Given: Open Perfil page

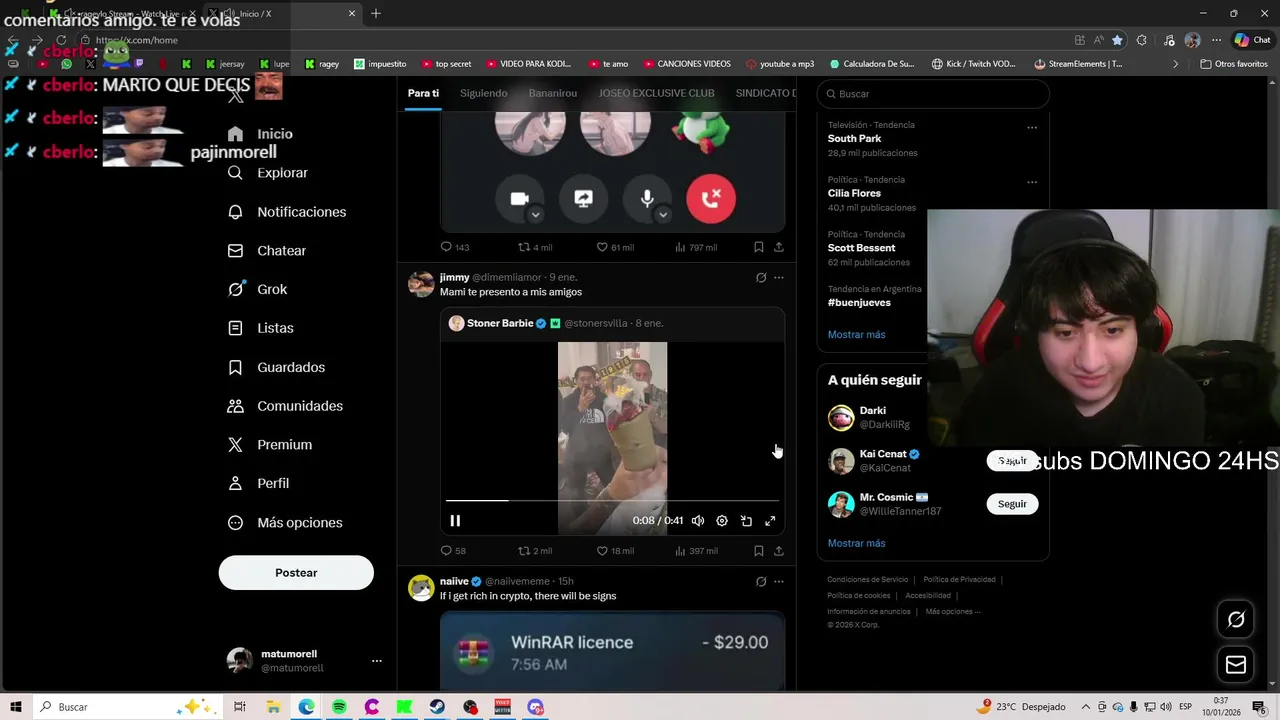Looking at the screenshot, I should [x=259, y=483].
